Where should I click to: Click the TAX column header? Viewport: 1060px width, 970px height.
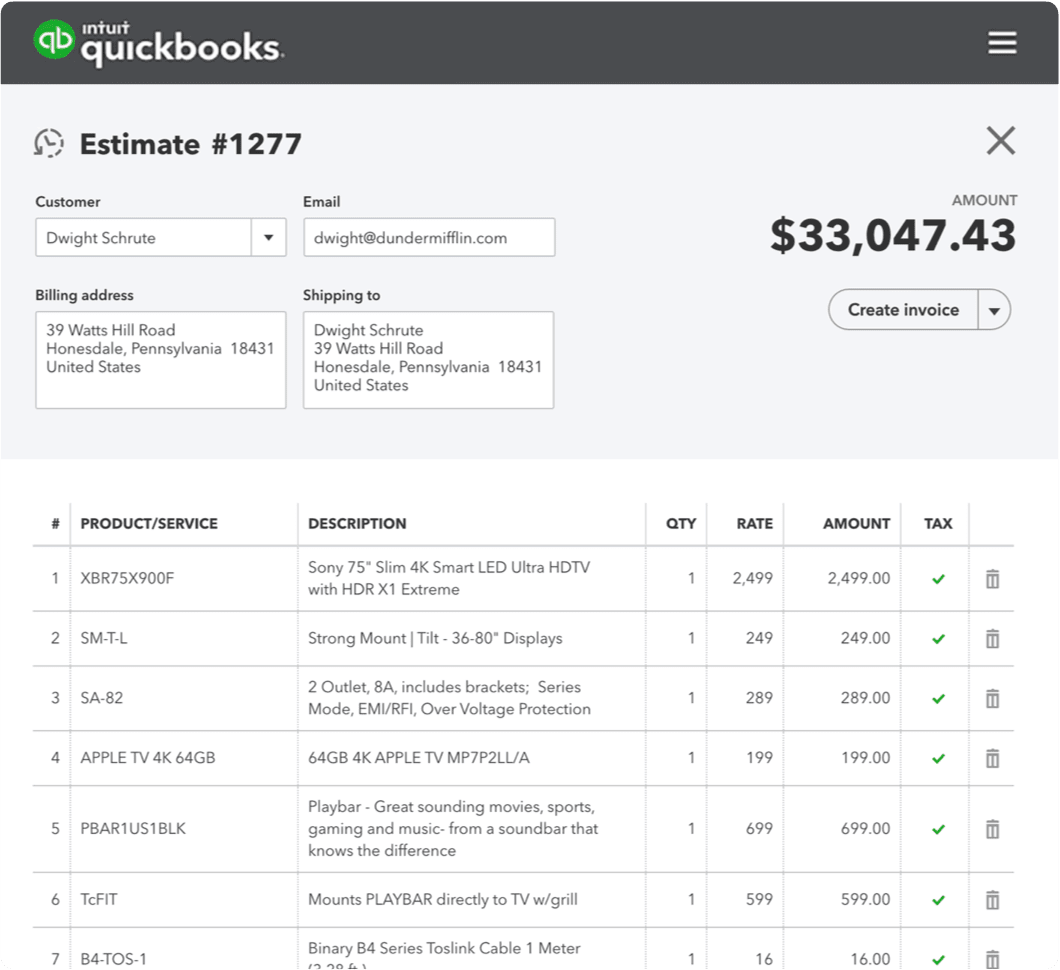(938, 524)
